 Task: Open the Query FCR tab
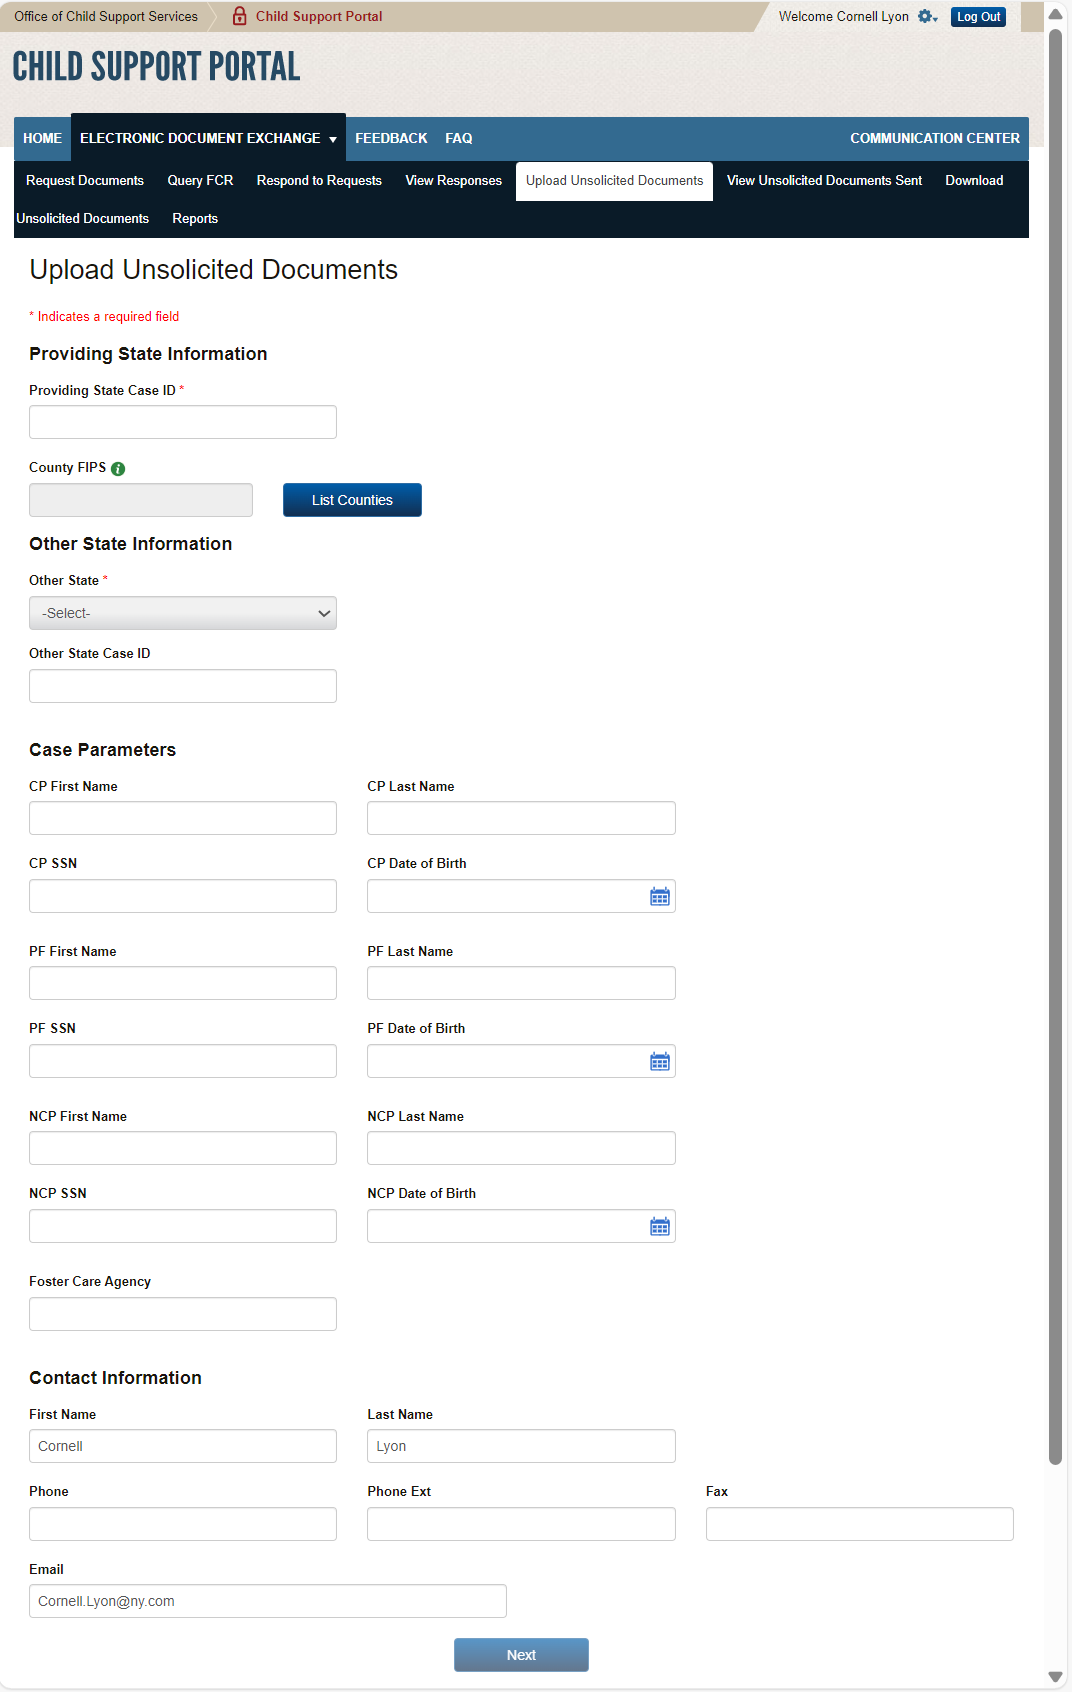200,181
